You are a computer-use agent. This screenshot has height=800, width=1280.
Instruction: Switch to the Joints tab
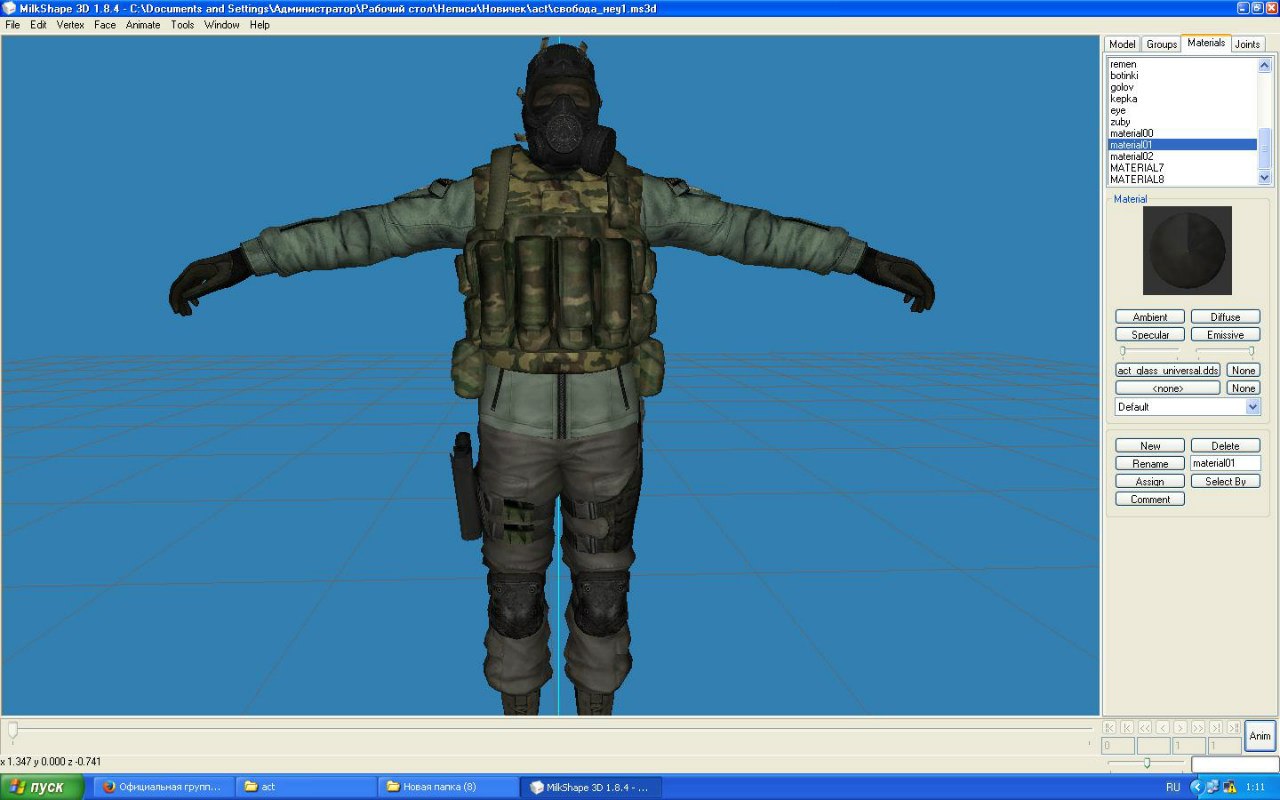click(x=1247, y=44)
